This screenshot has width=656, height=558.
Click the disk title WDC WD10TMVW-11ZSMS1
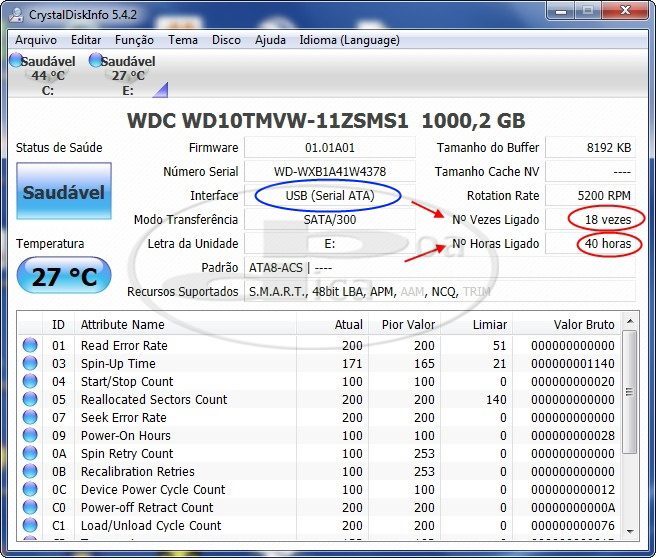[267, 121]
